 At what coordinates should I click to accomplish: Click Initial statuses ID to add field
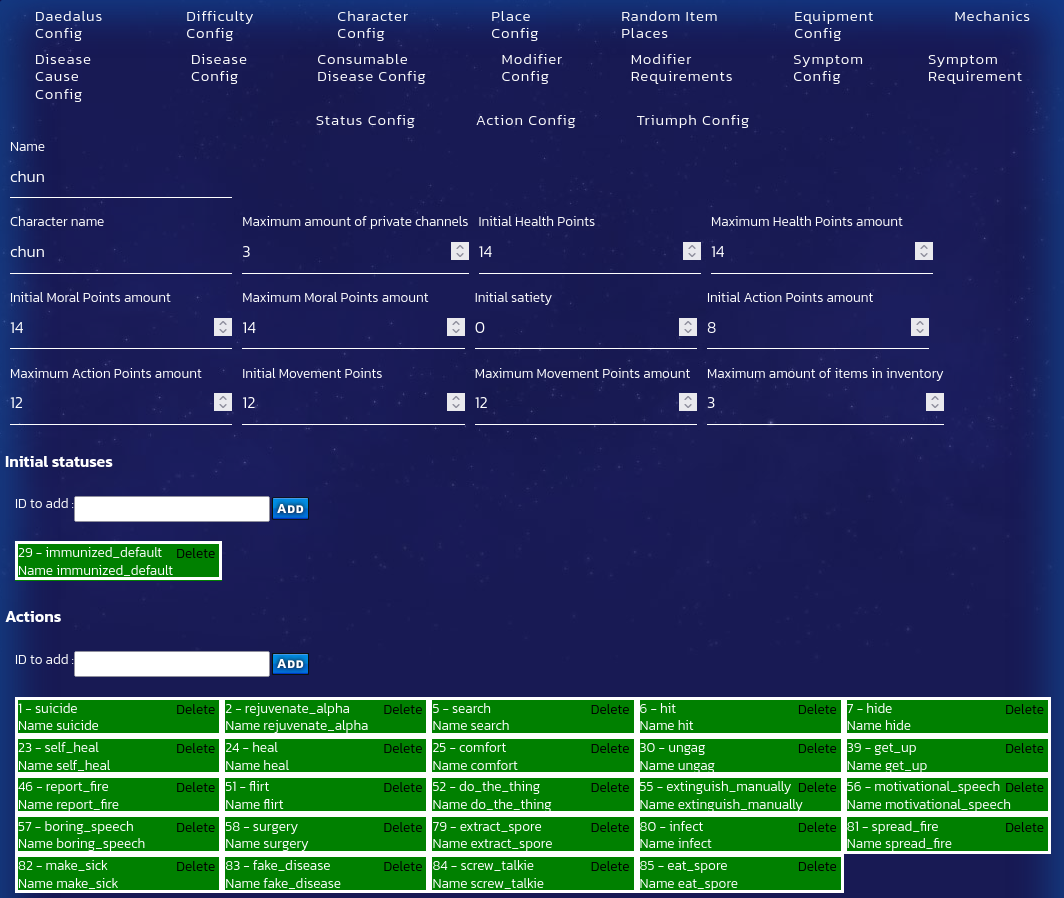(x=172, y=509)
